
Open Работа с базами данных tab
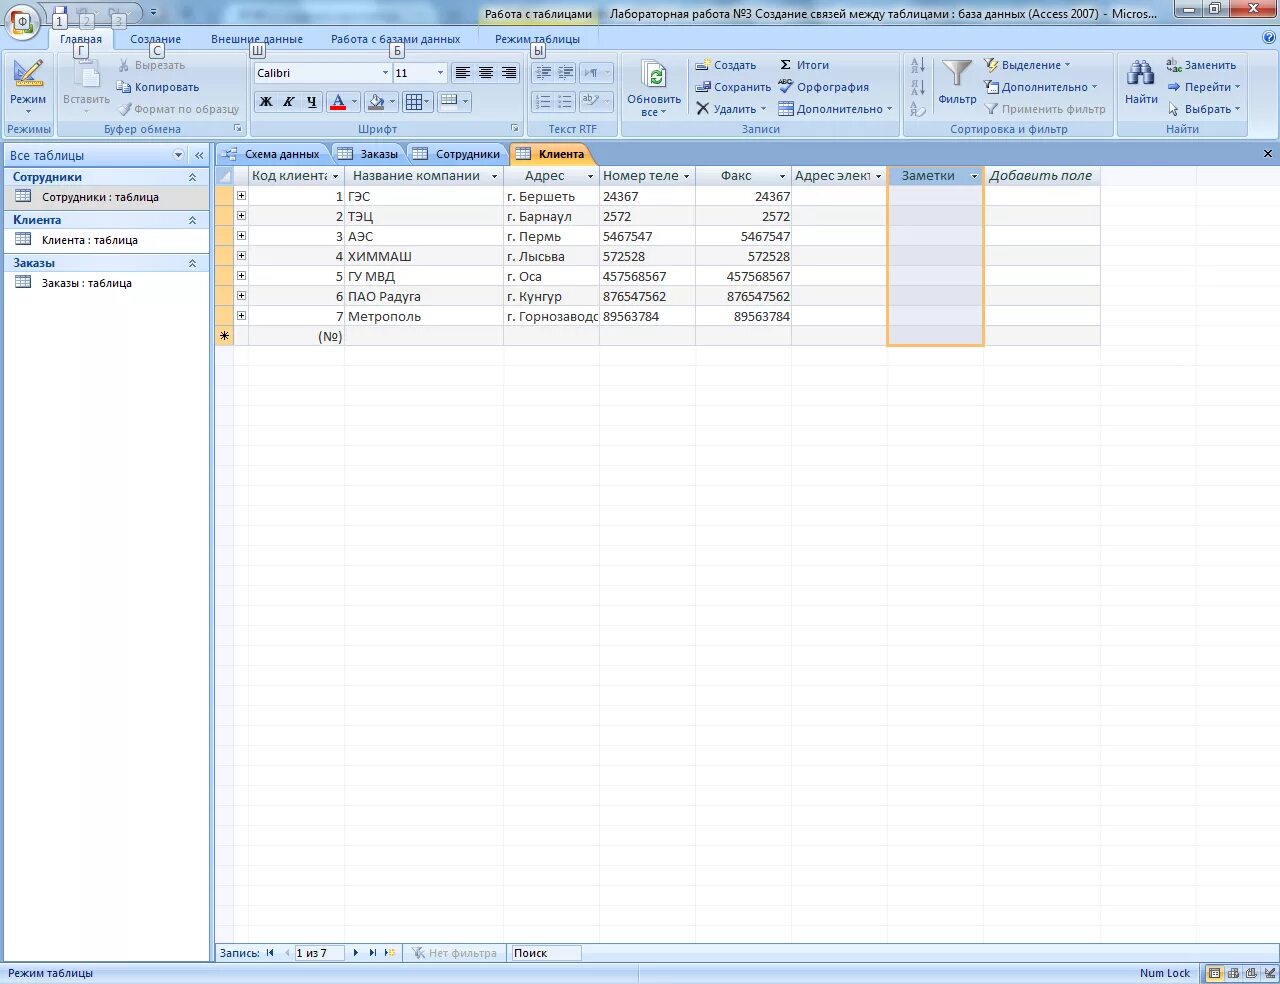click(396, 39)
